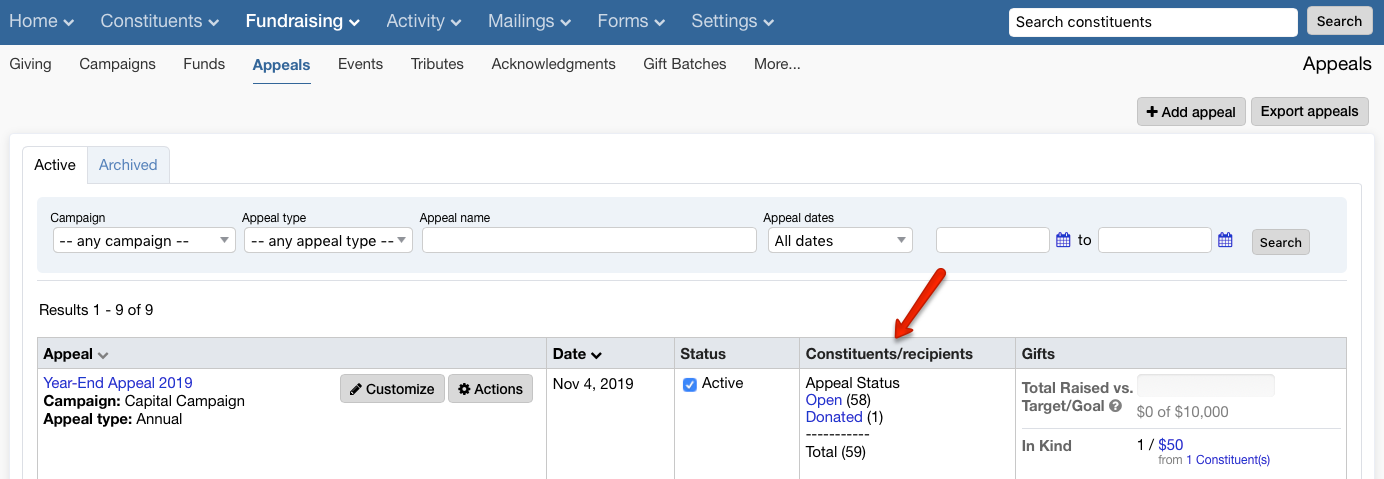Click the $50 In Kind link
Screen dimensions: 1384x479
tap(1171, 445)
